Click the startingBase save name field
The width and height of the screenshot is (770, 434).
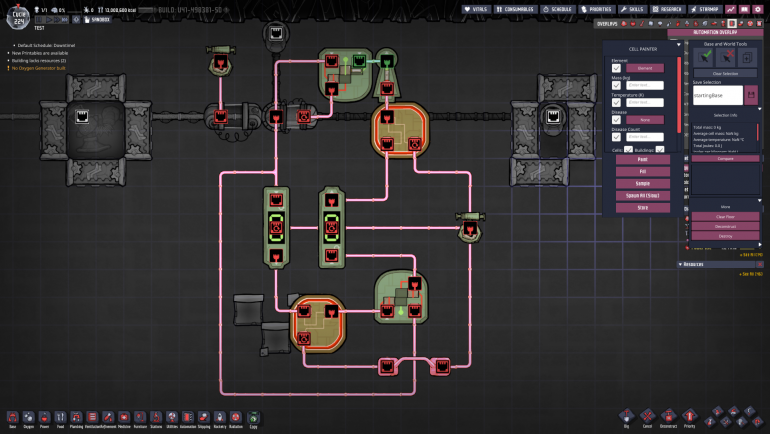[x=717, y=95]
